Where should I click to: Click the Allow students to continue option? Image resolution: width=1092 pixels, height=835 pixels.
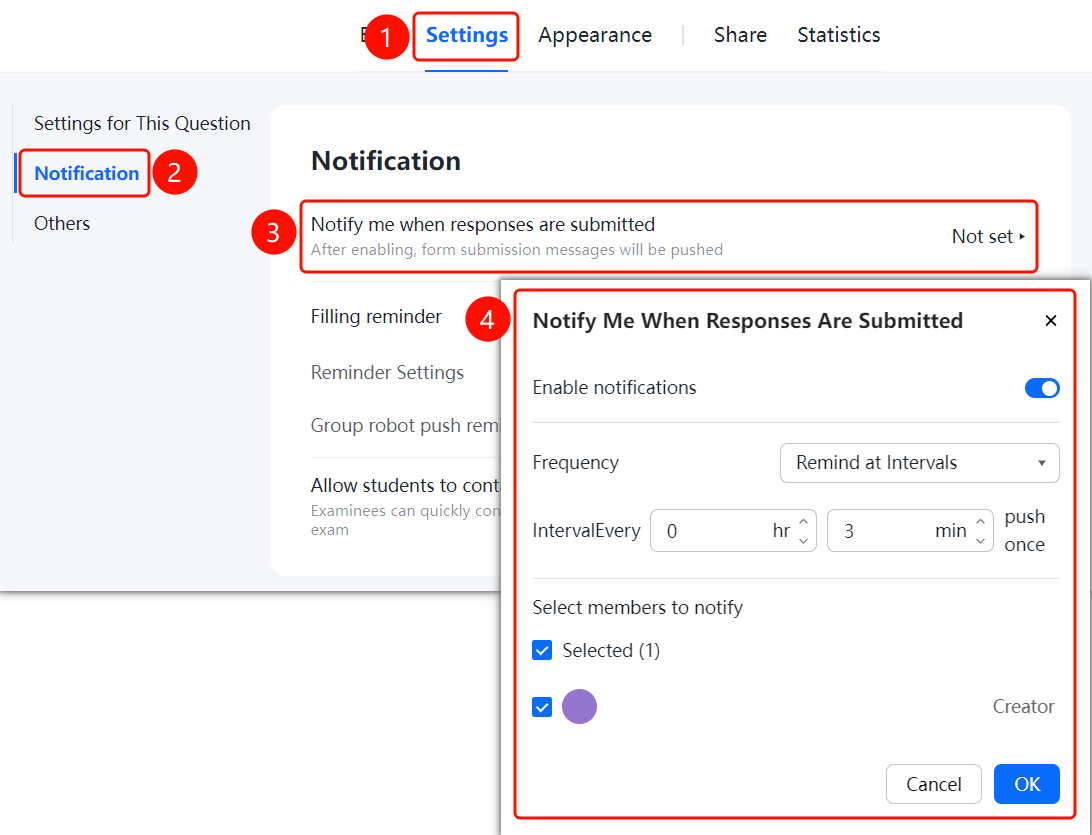(x=405, y=485)
